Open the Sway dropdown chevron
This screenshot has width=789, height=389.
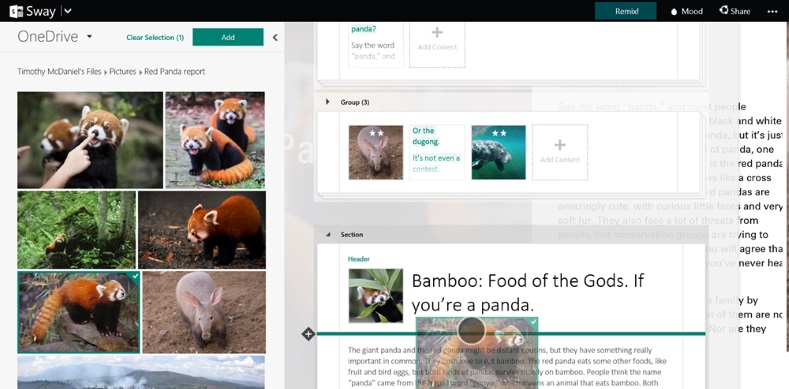(68, 11)
